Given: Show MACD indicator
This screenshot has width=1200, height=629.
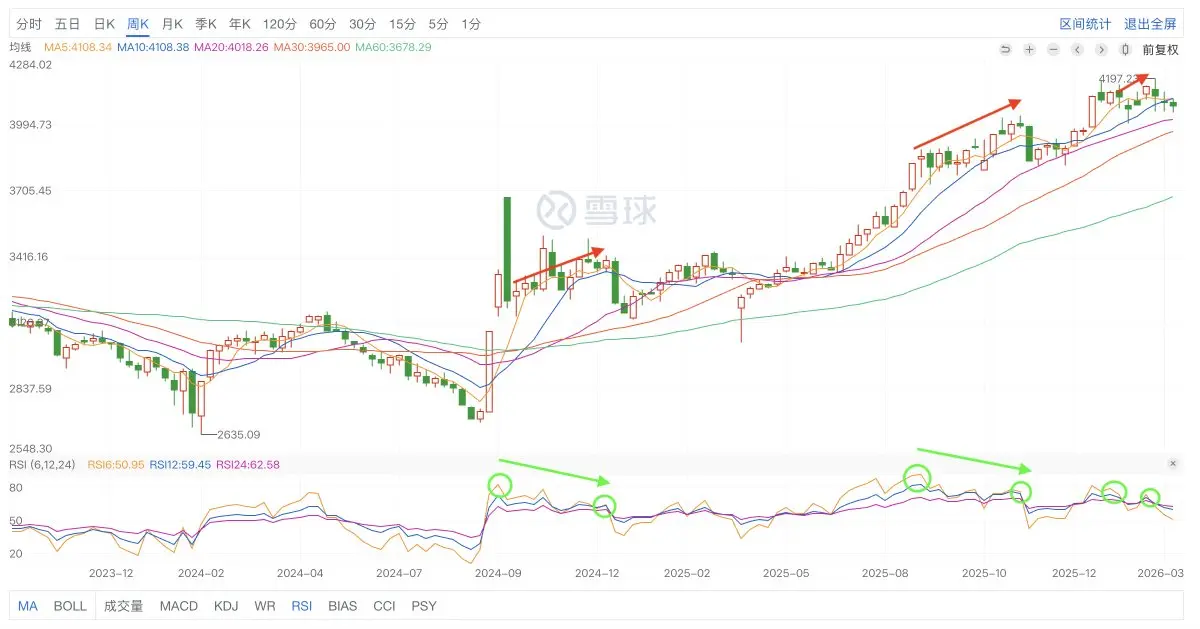Looking at the screenshot, I should click(x=179, y=606).
